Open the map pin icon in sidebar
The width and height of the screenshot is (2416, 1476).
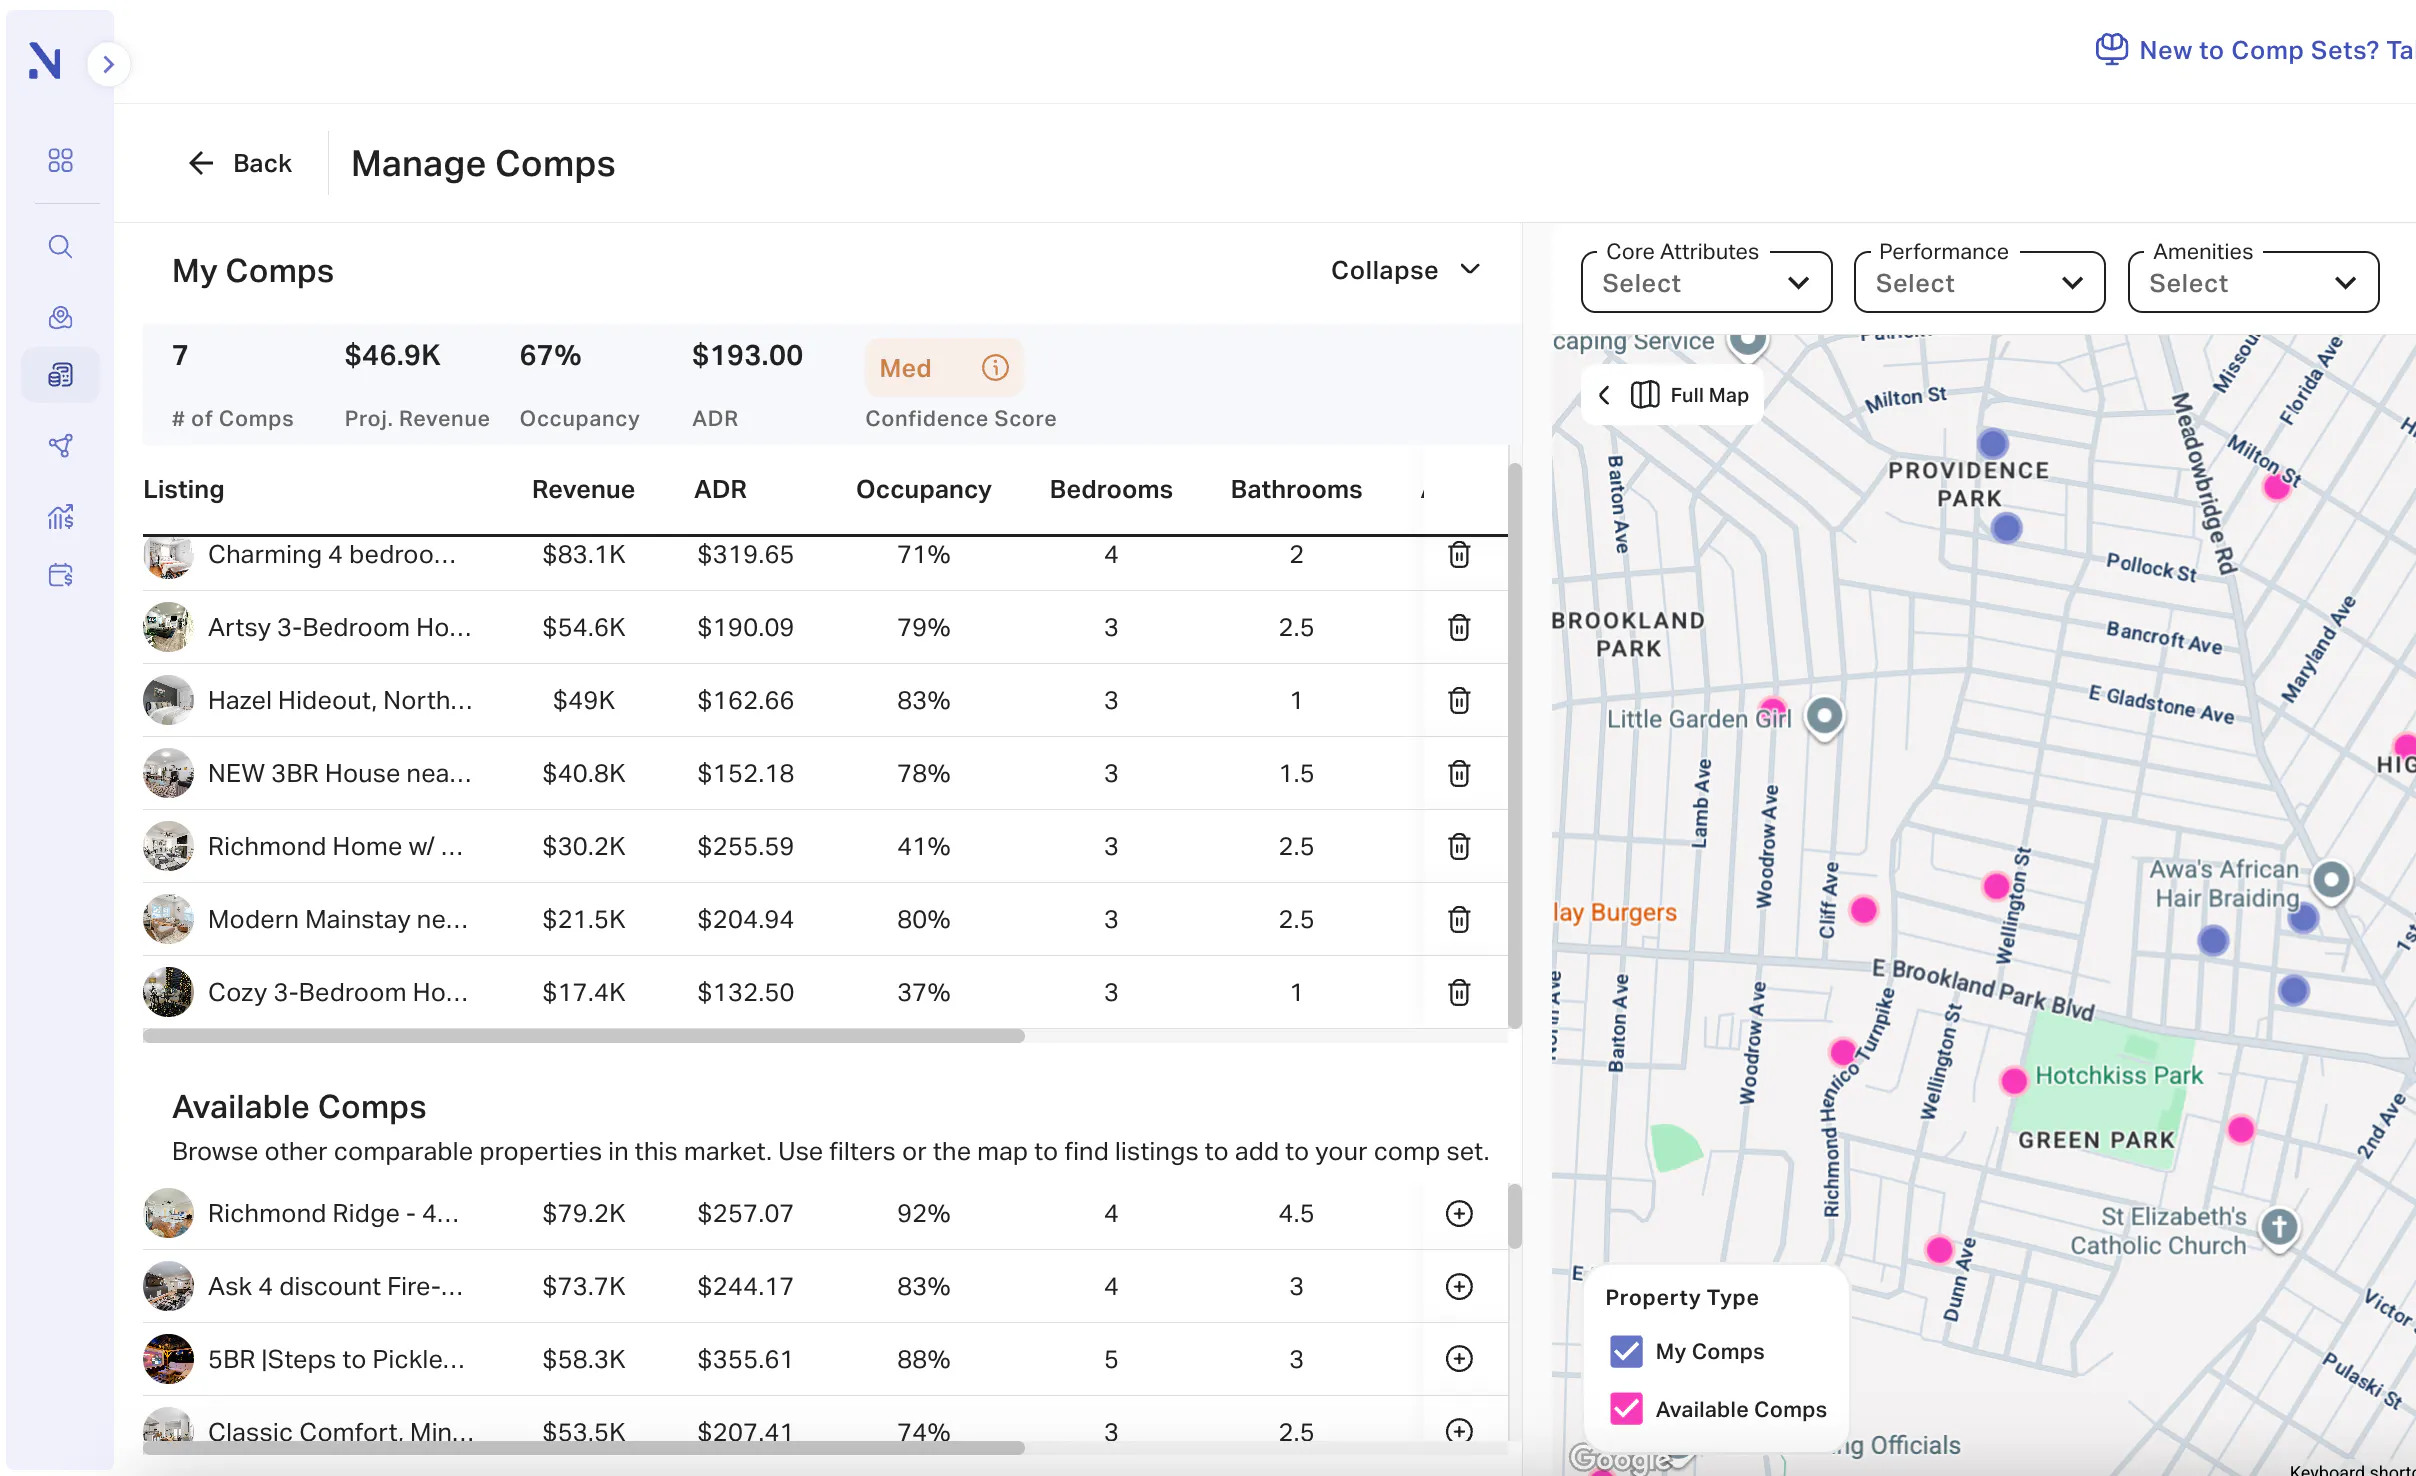[x=60, y=317]
